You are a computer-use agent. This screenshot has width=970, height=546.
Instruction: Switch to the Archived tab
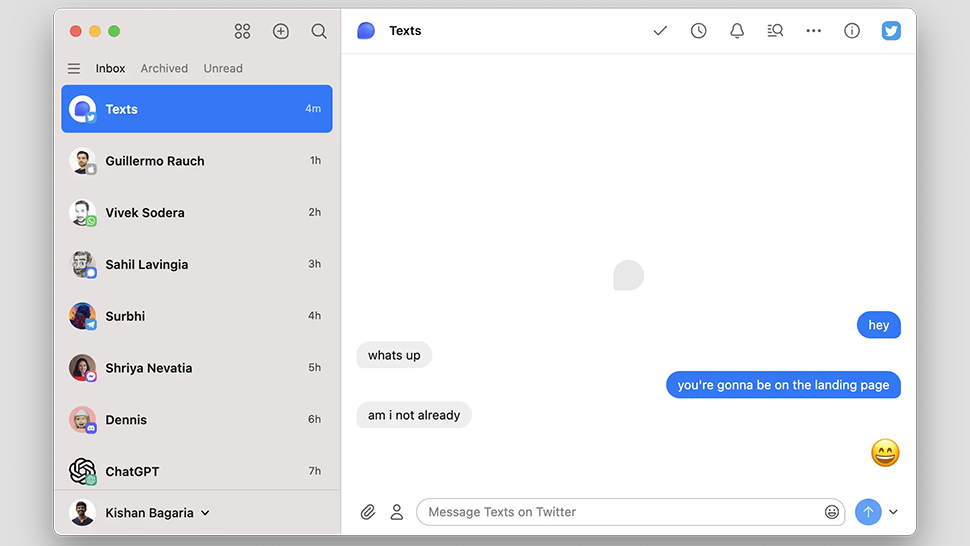[164, 69]
